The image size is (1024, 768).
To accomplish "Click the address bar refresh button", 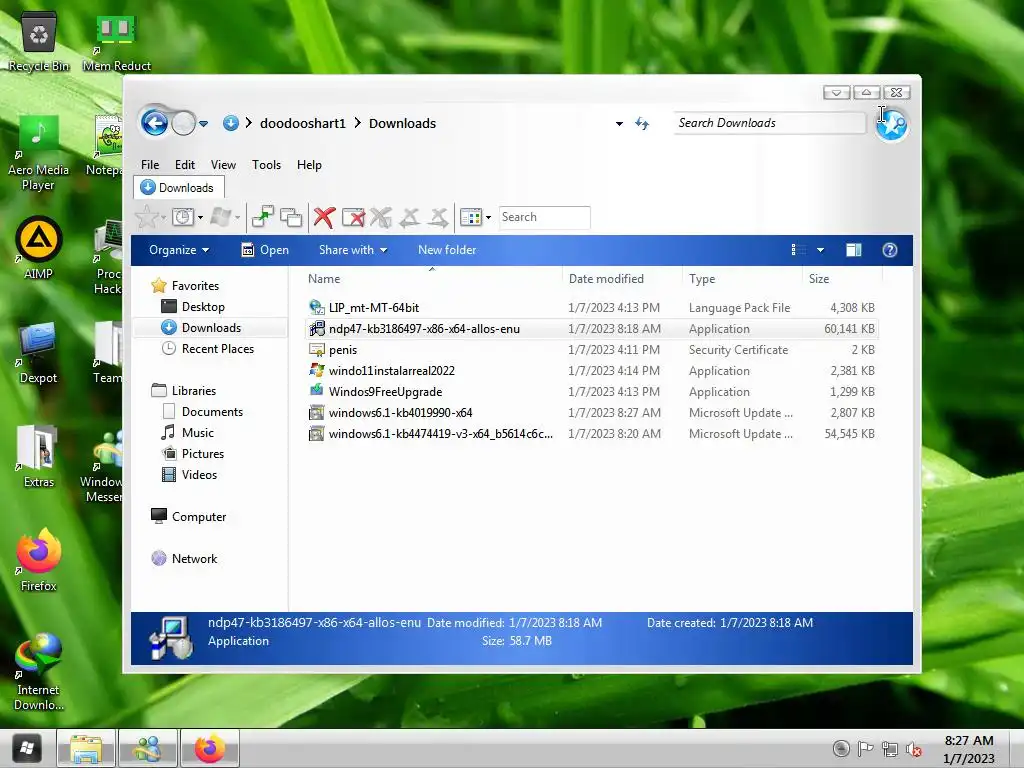I will pyautogui.click(x=642, y=123).
